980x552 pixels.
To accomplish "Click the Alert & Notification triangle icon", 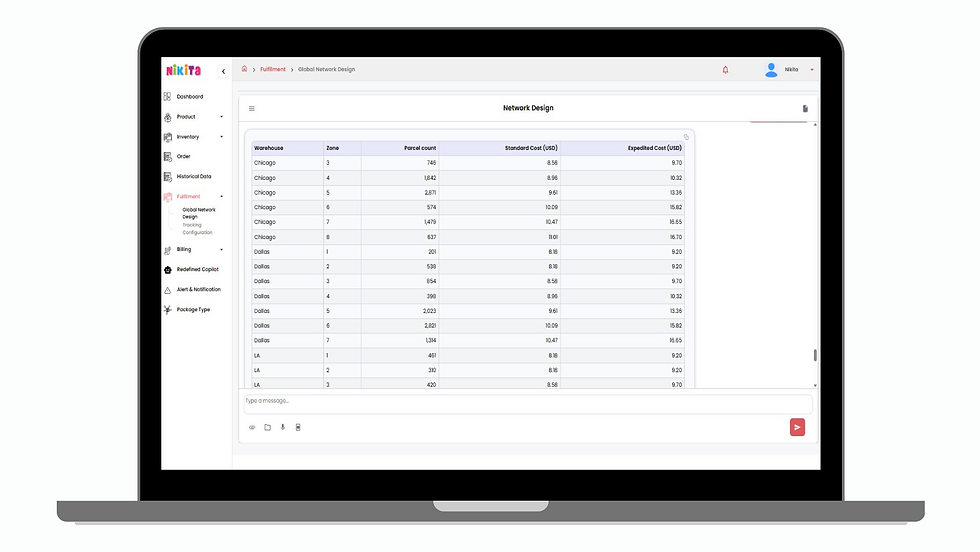I will pyautogui.click(x=168, y=290).
